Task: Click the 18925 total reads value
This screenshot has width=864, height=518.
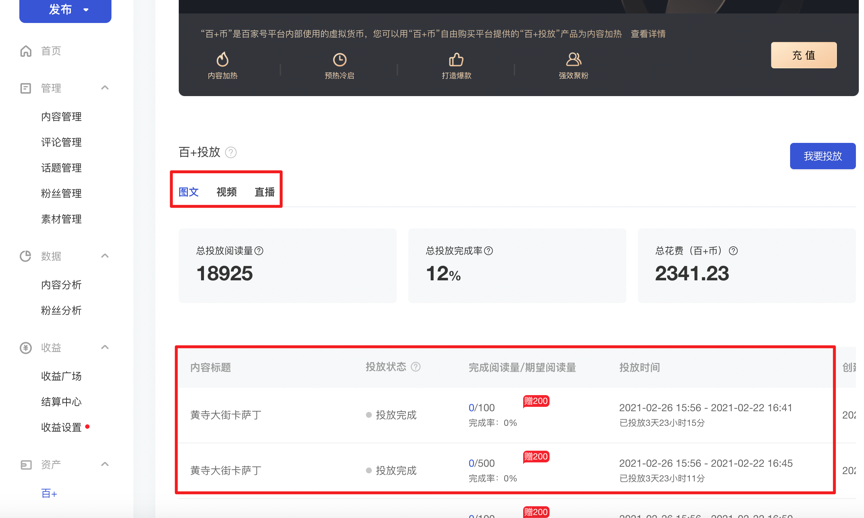Action: 224,273
